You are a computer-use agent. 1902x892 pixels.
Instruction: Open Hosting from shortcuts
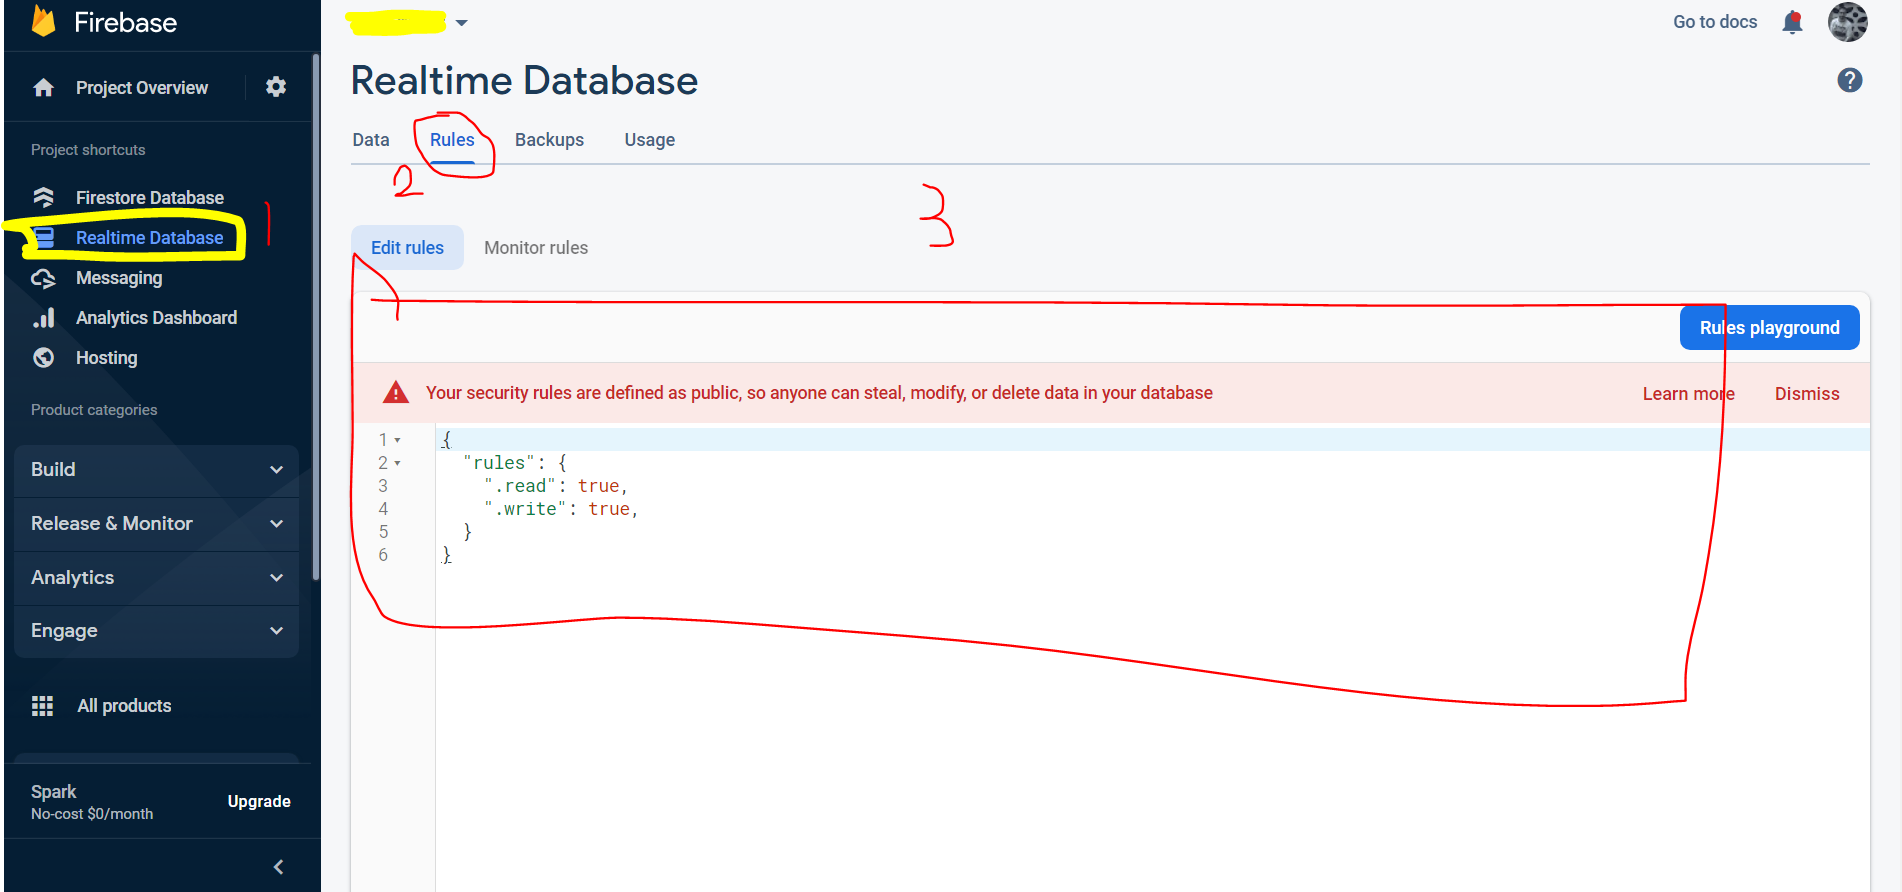(x=107, y=358)
